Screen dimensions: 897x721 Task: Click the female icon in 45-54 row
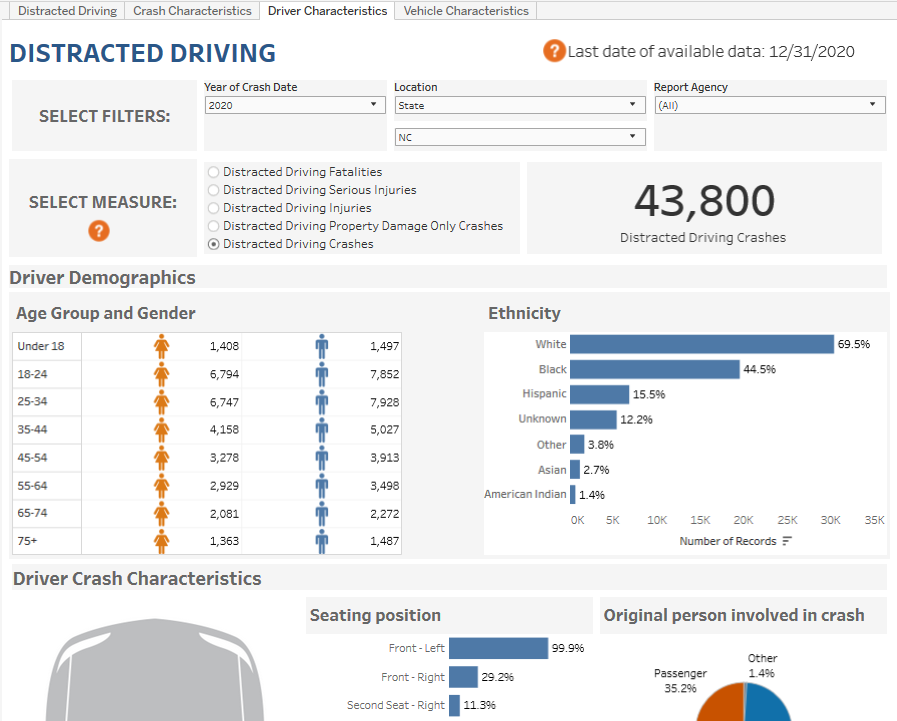point(161,458)
